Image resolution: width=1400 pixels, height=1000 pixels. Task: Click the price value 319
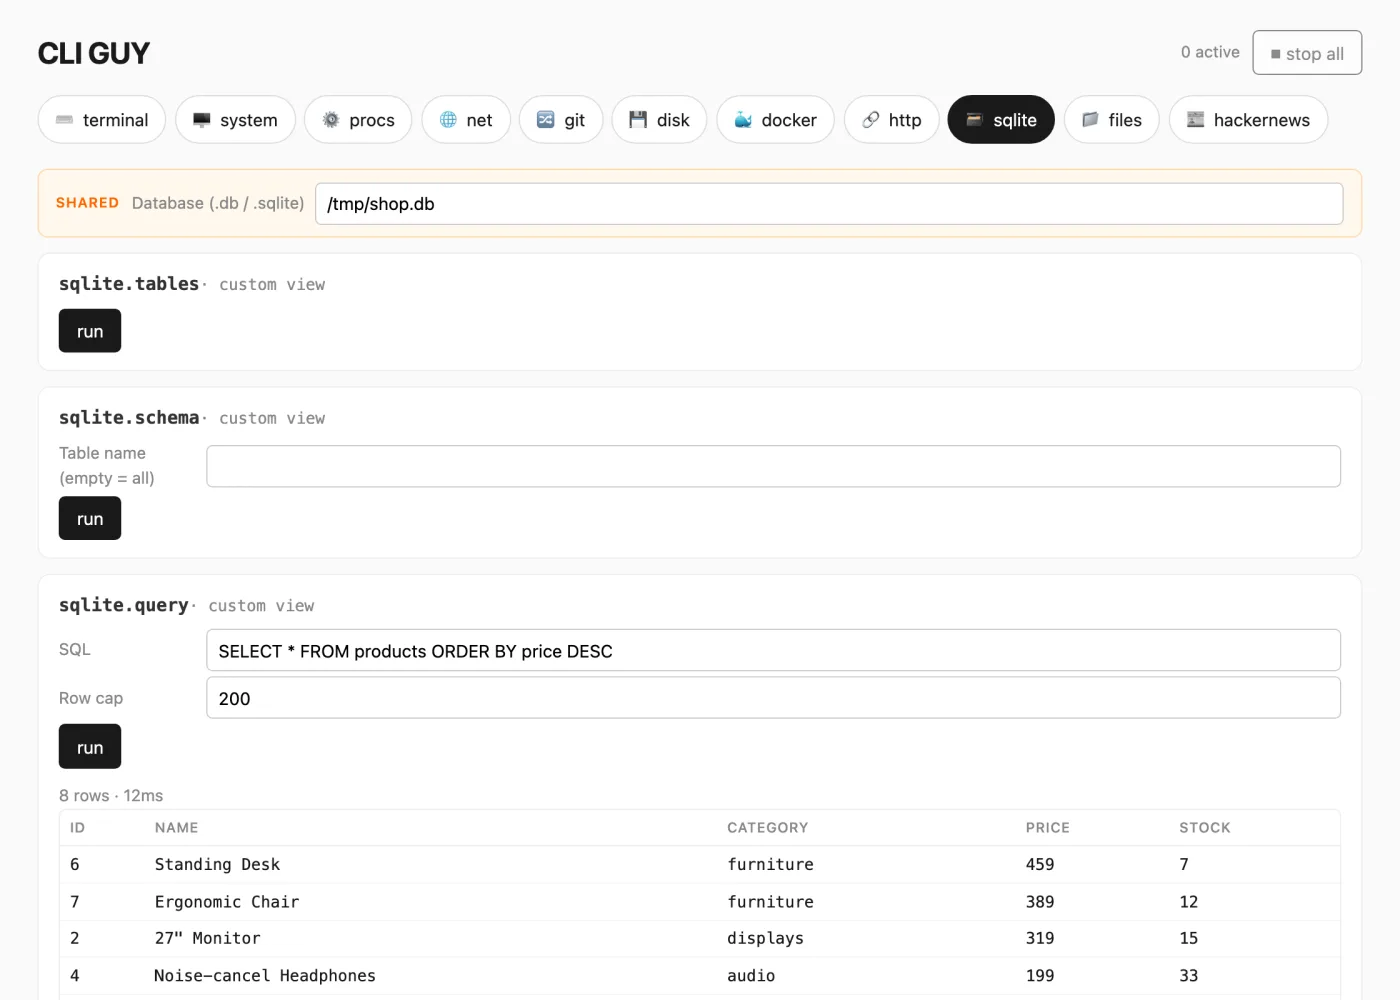(x=1040, y=938)
